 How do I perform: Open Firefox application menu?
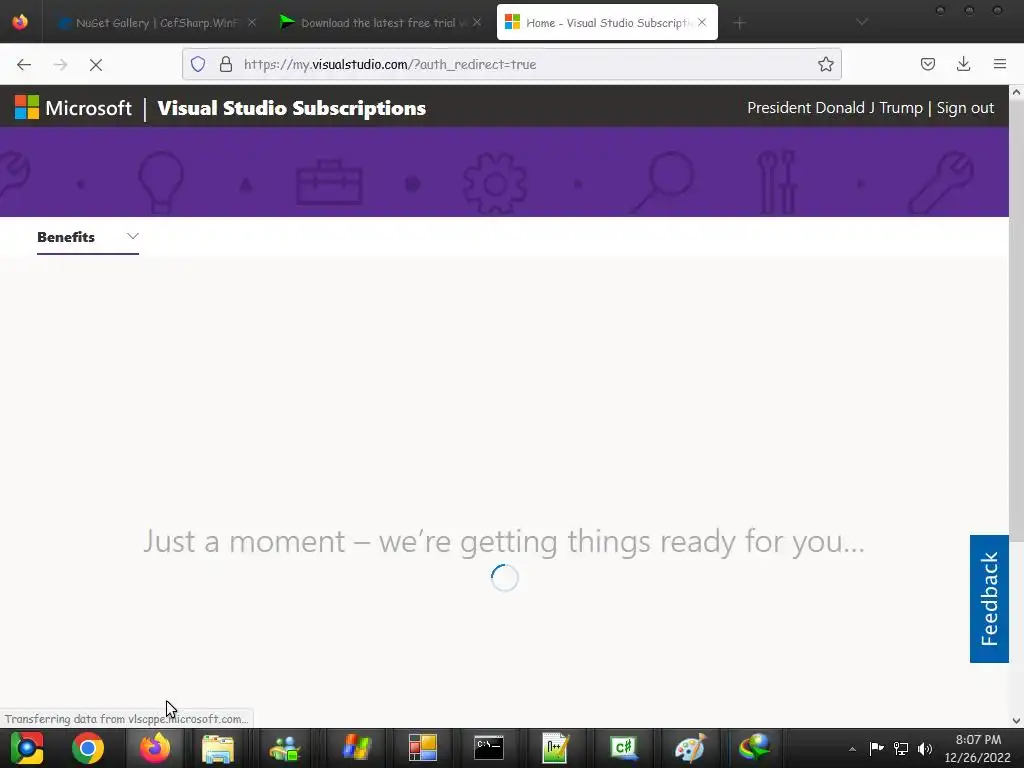1000,64
